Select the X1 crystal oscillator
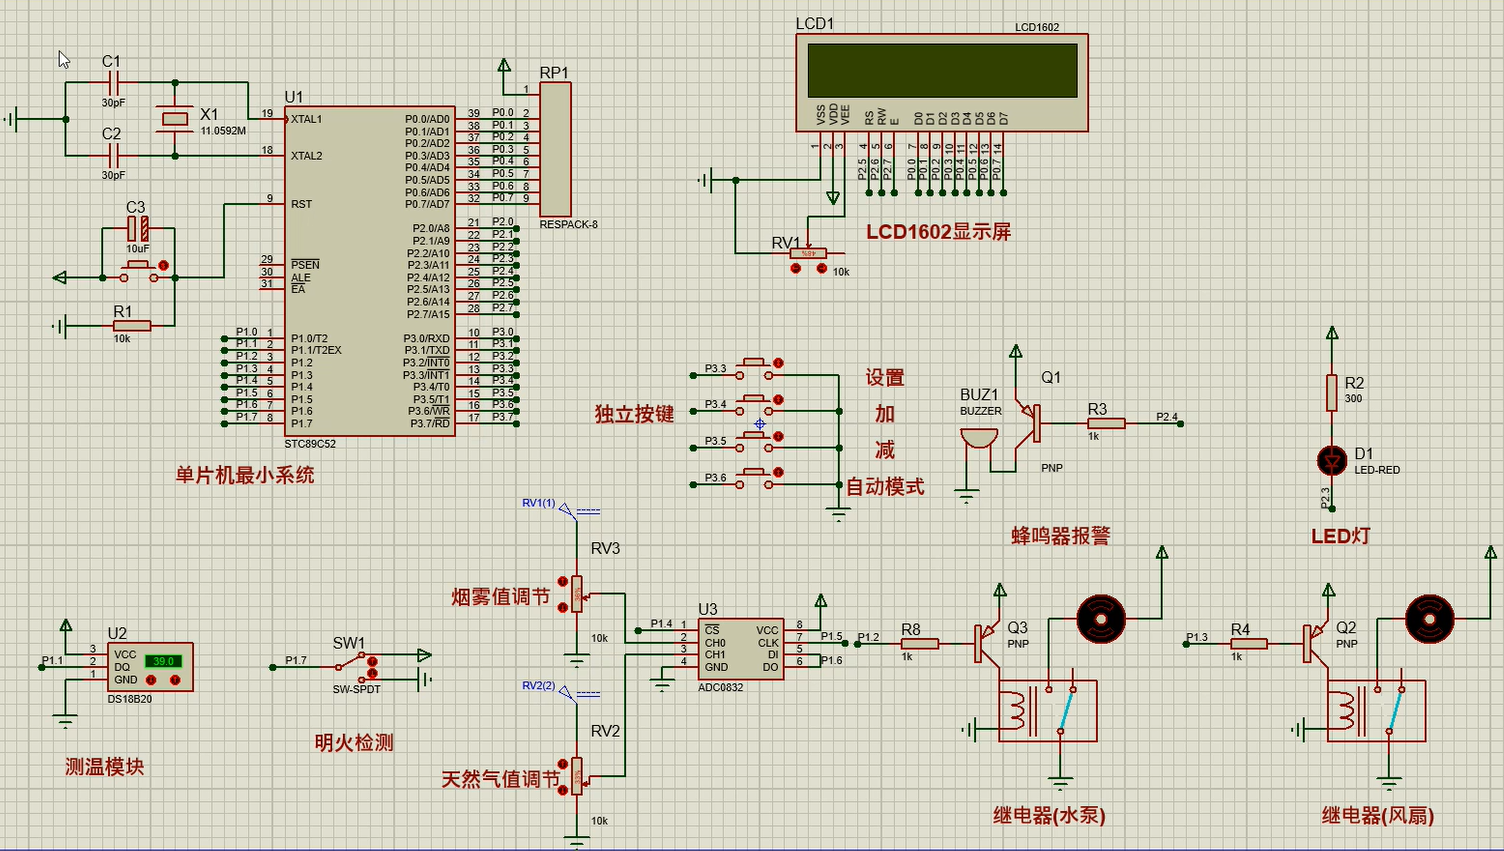The image size is (1504, 851). click(175, 119)
